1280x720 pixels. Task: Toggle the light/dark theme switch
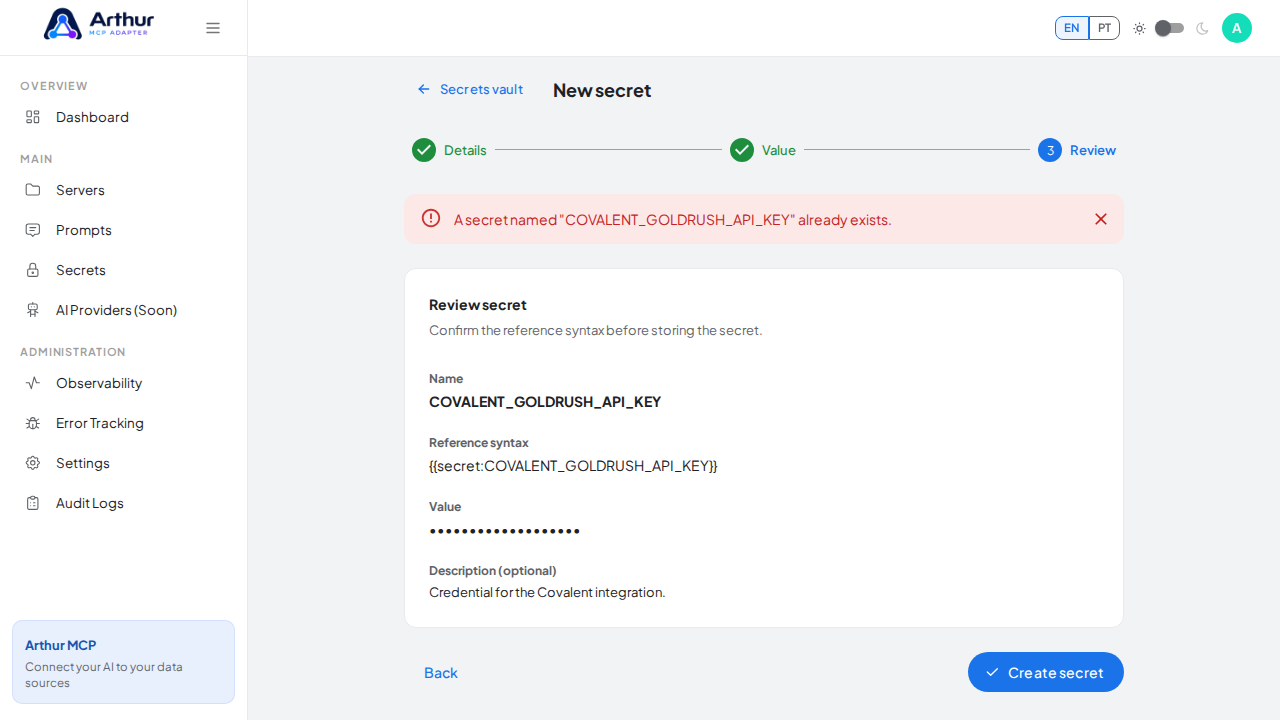click(x=1170, y=28)
